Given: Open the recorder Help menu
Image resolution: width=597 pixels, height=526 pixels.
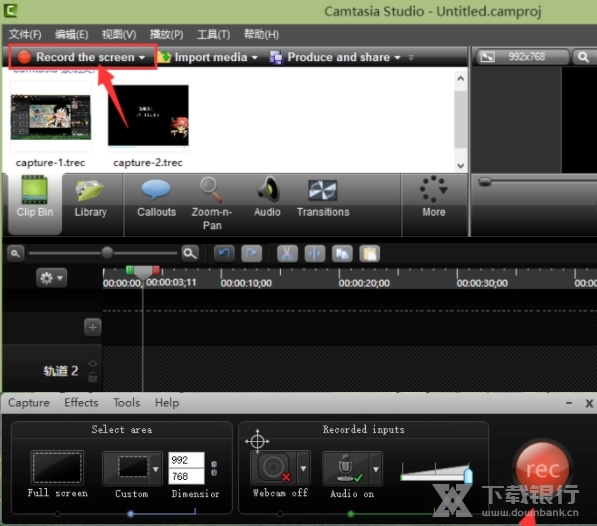Looking at the screenshot, I should pyautogui.click(x=167, y=403).
